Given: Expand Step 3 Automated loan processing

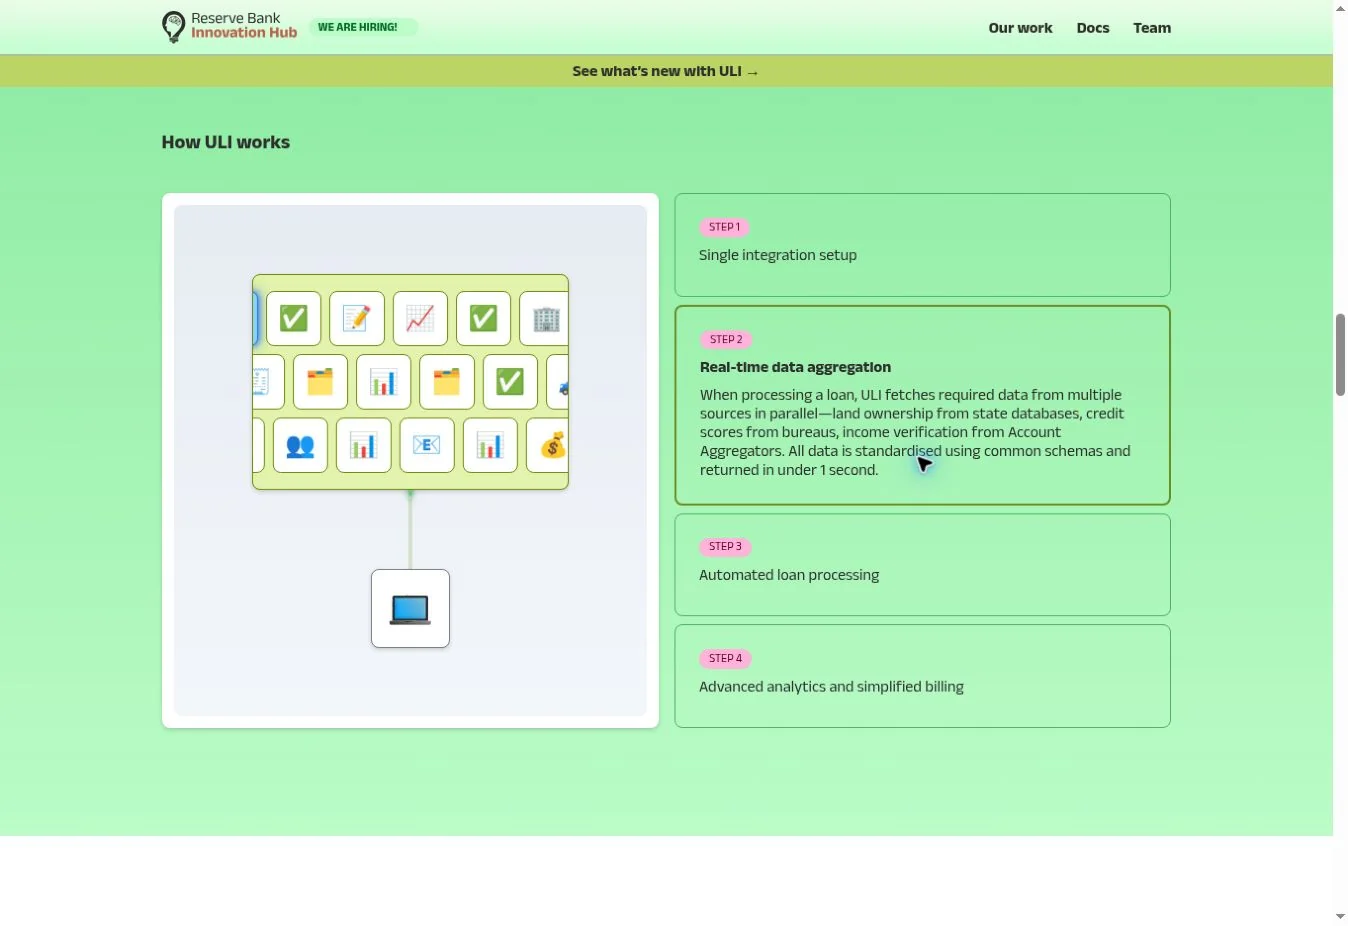Looking at the screenshot, I should tap(922, 565).
